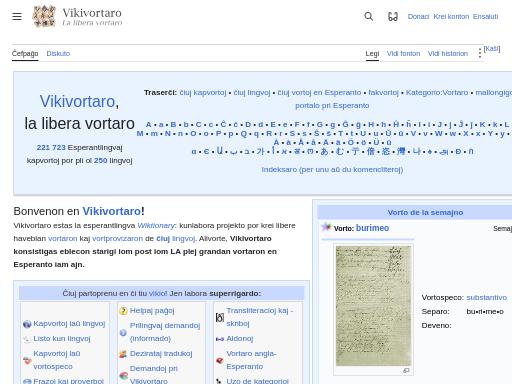Enlarge the manuscript image icon

click(406, 370)
